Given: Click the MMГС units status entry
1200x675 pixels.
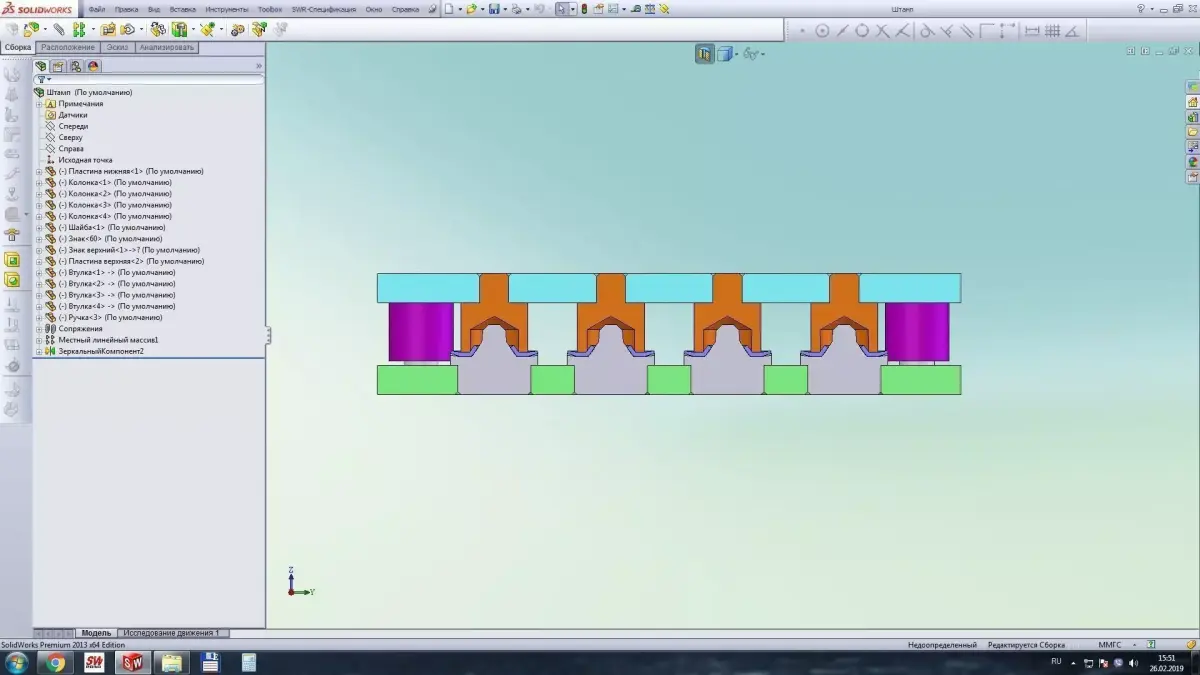Looking at the screenshot, I should 1110,645.
